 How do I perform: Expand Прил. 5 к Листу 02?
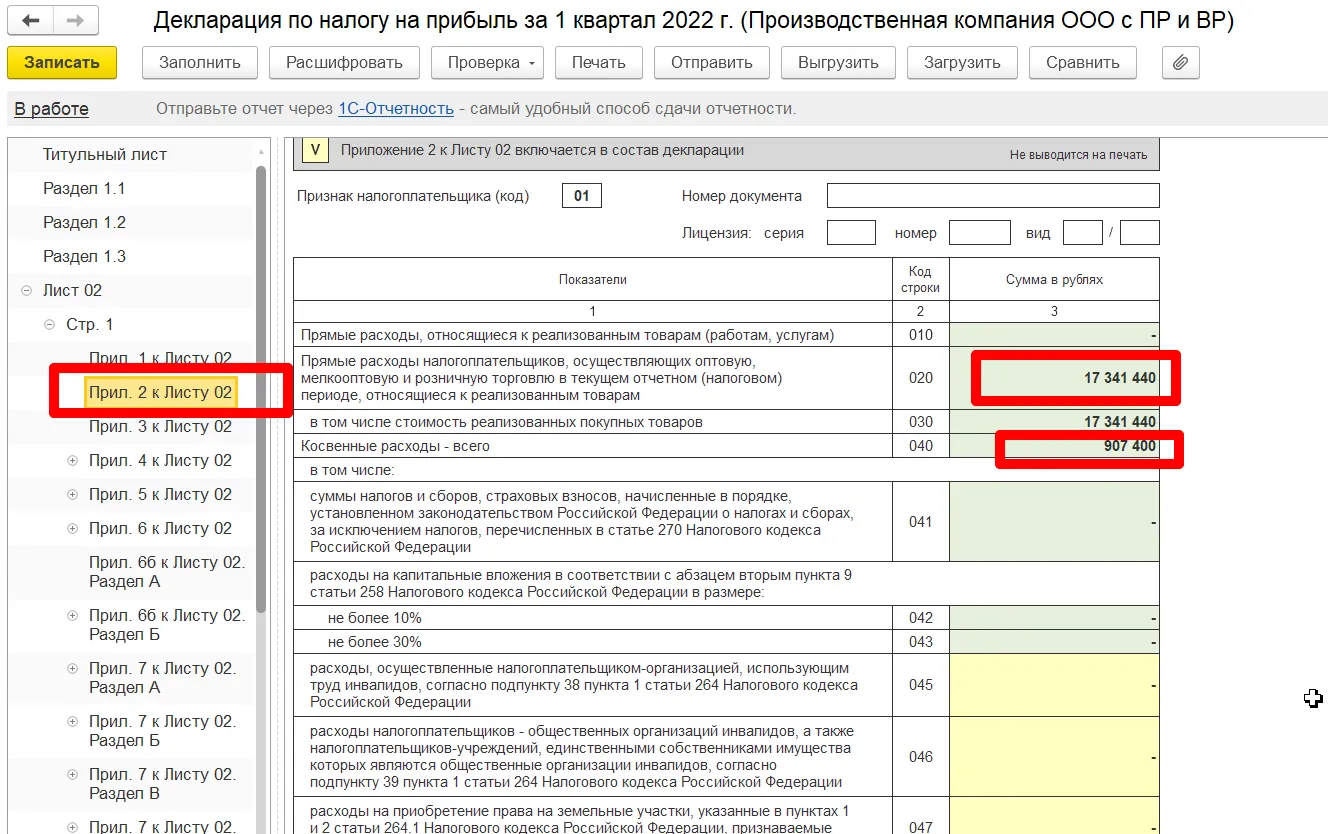pos(72,495)
